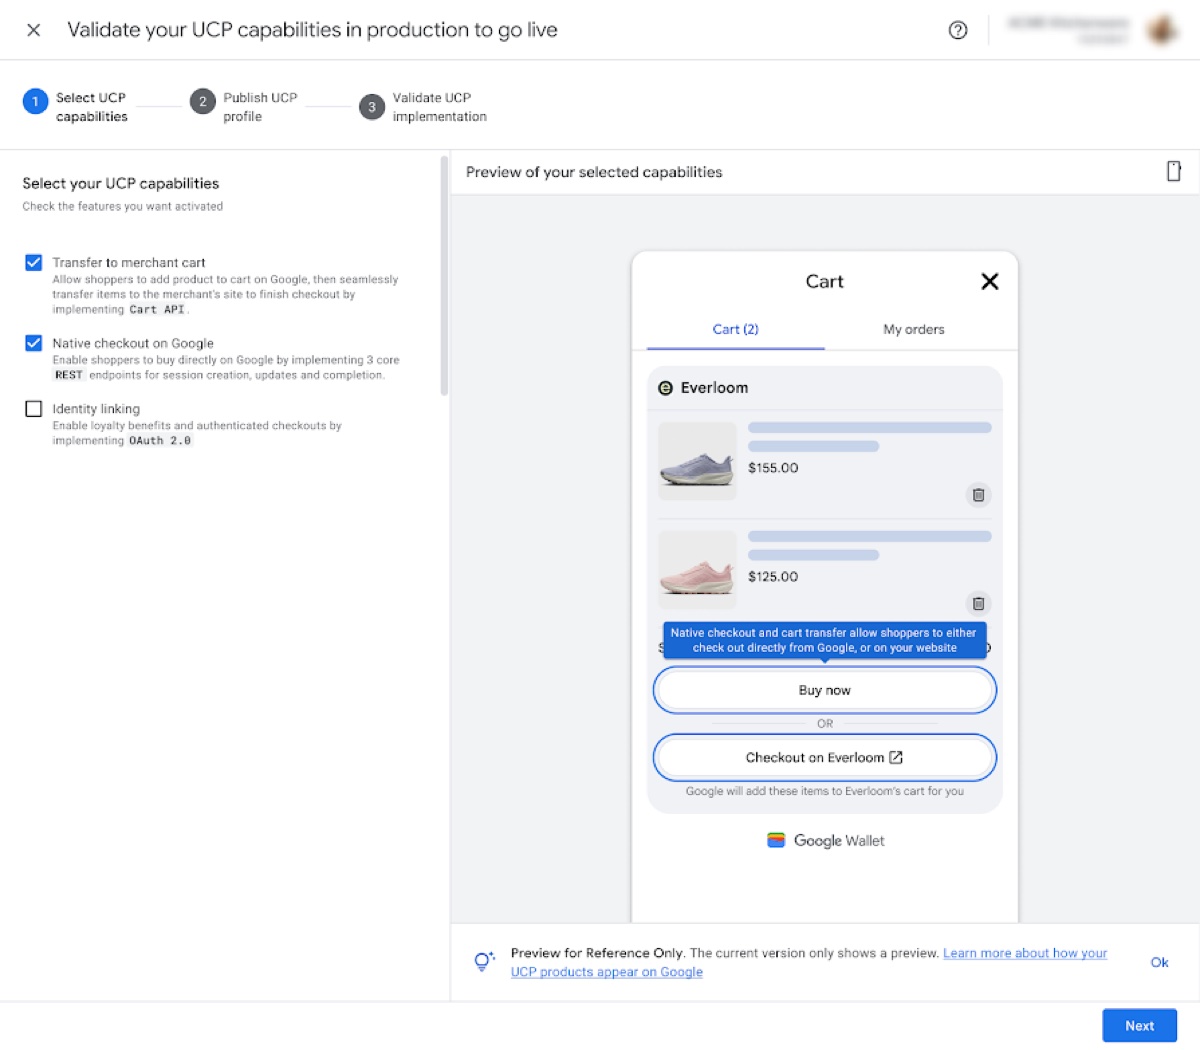Click the Everloom merchant name
Viewport: 1200px width, 1050px height.
[x=714, y=388]
